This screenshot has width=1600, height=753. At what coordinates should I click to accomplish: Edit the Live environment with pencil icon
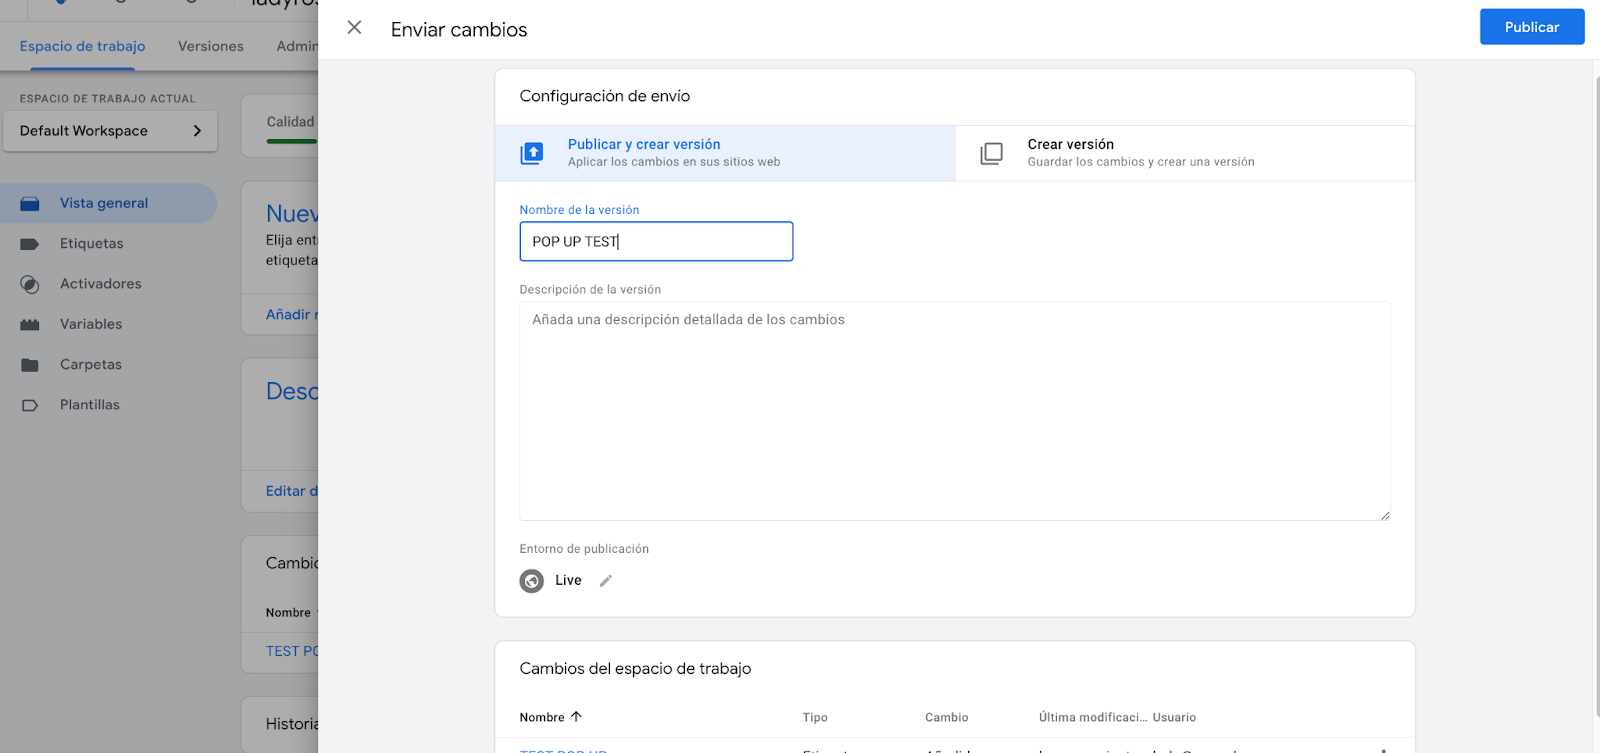click(605, 581)
